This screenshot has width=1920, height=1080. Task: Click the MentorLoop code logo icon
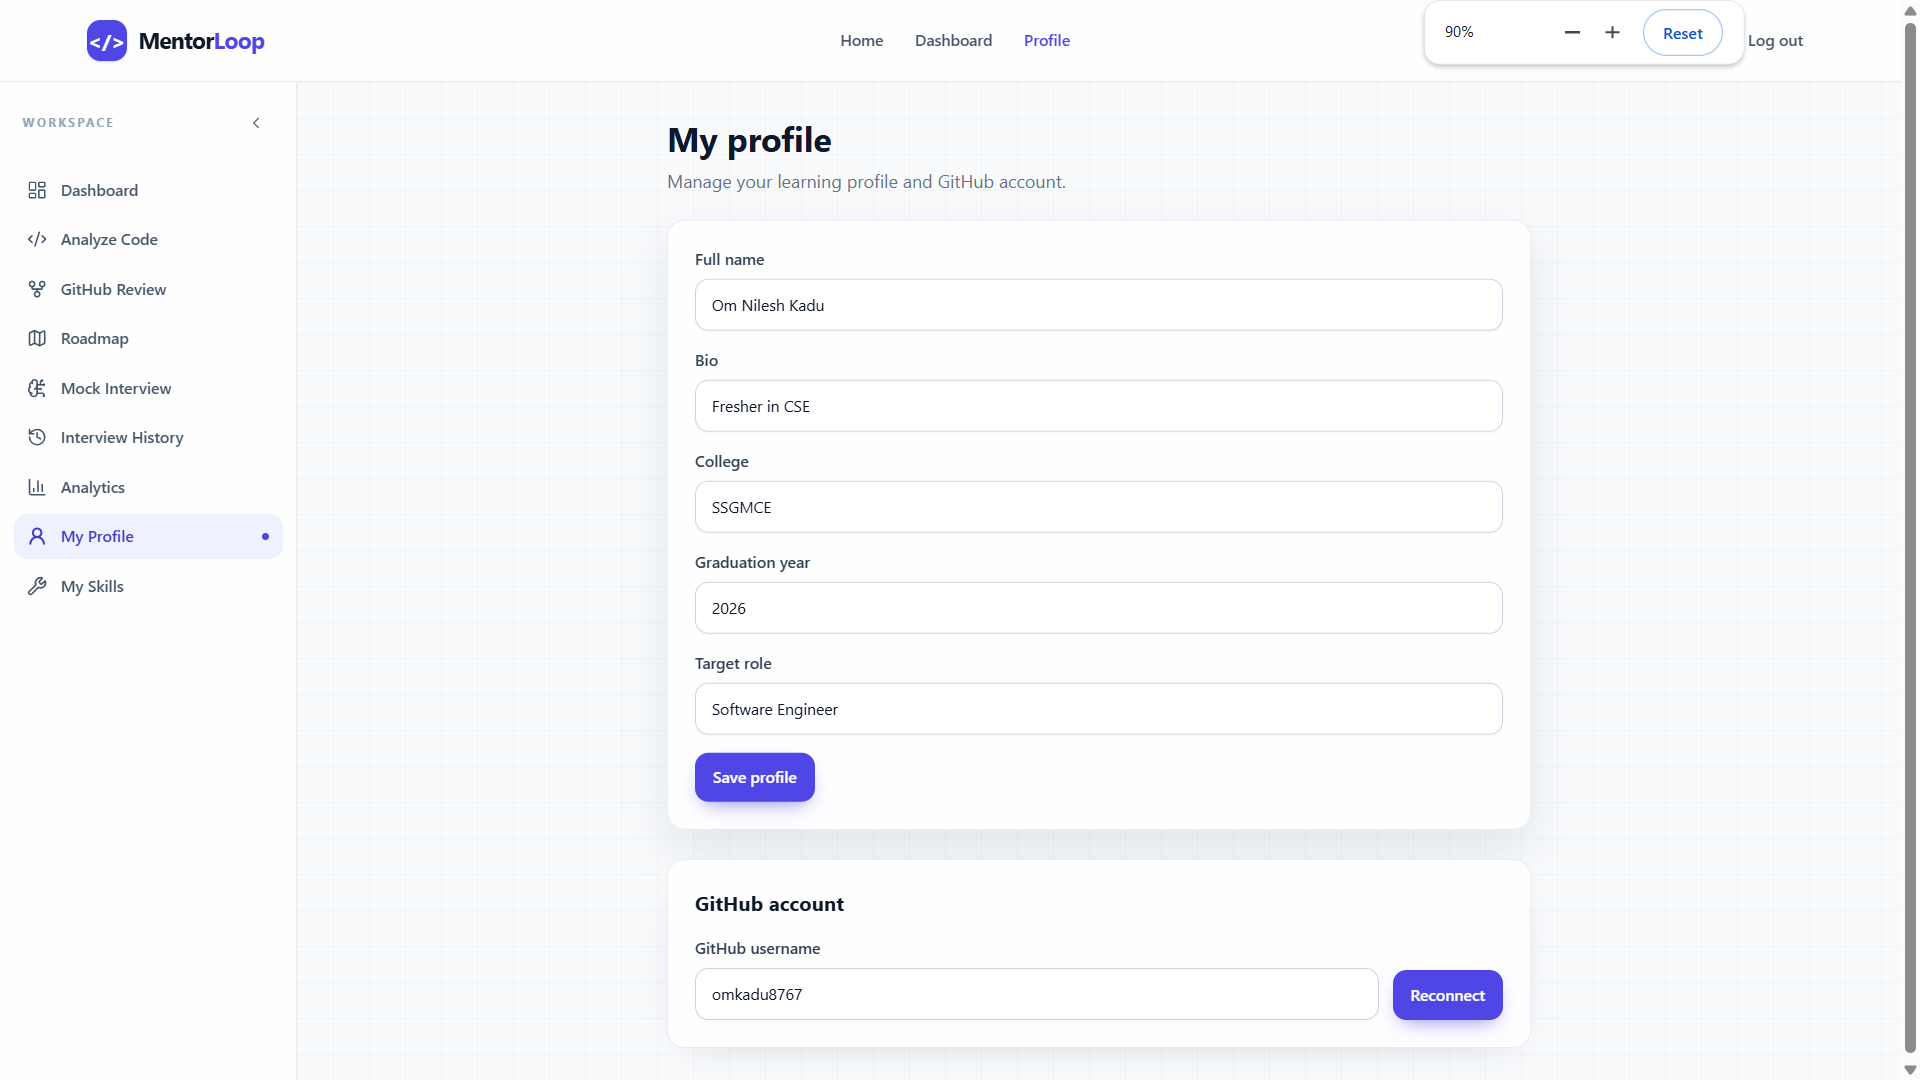pyautogui.click(x=107, y=41)
